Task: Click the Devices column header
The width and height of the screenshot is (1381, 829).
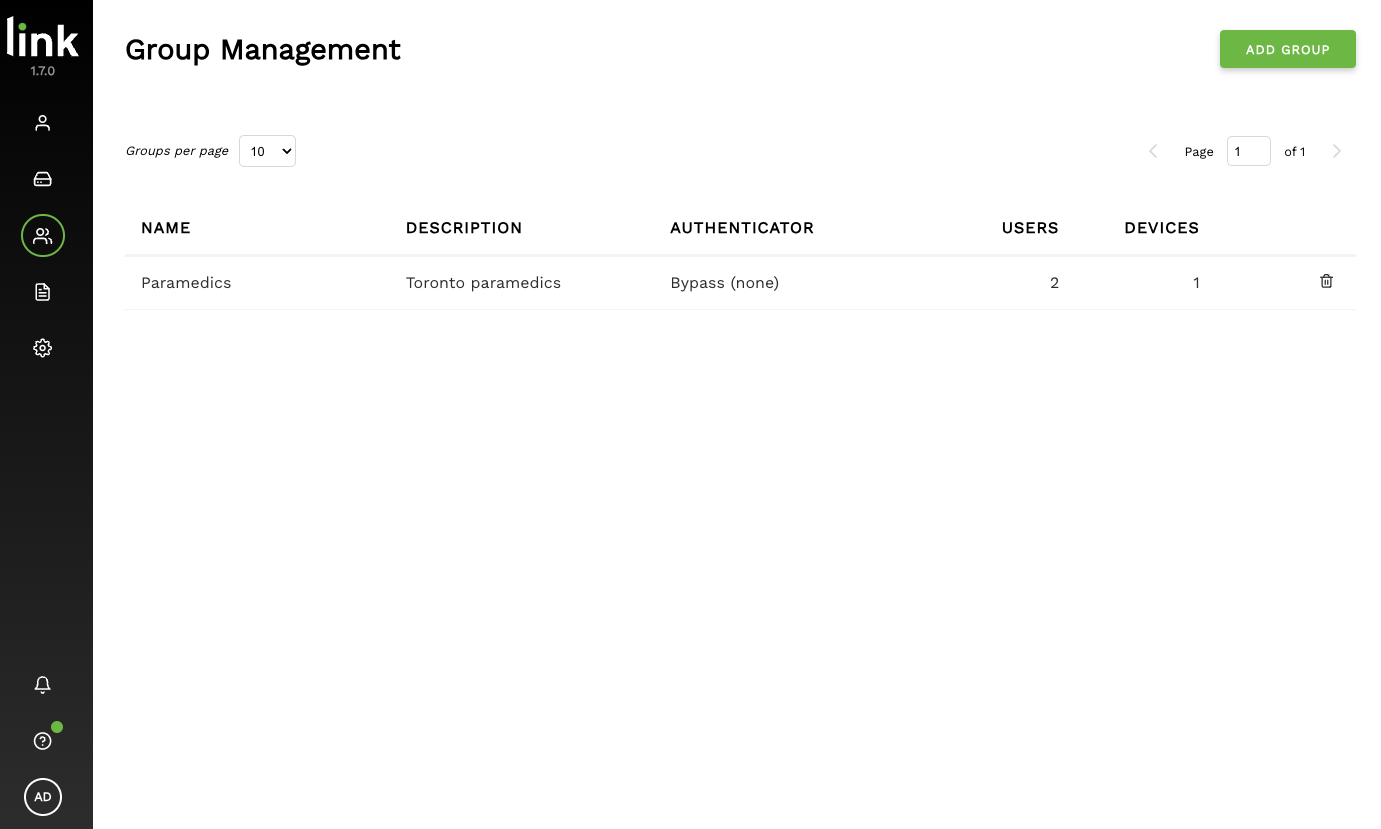Action: (x=1161, y=228)
